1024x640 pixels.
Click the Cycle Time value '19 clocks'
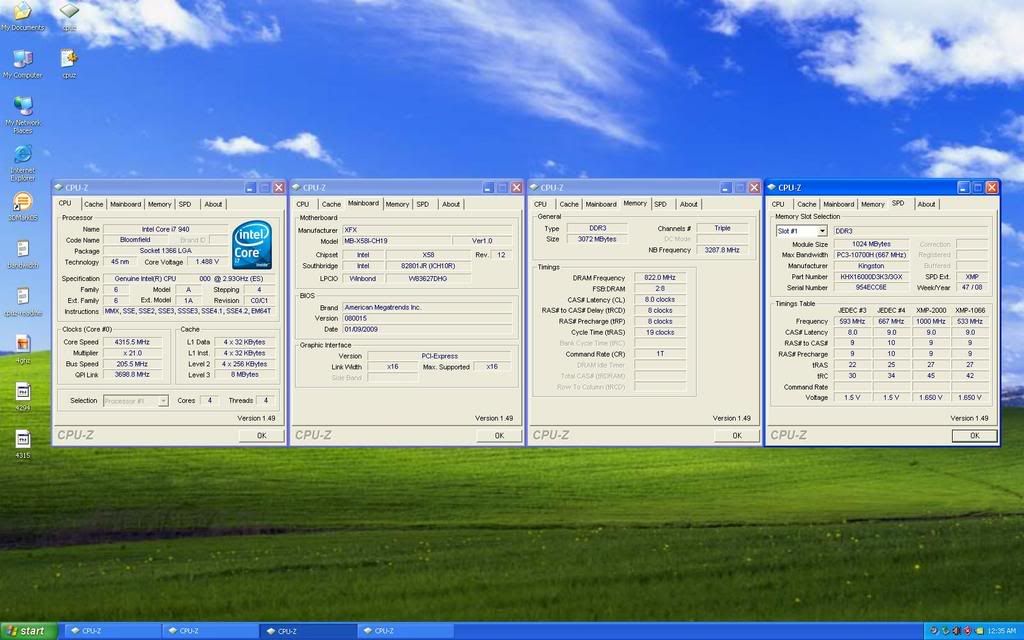pos(660,332)
